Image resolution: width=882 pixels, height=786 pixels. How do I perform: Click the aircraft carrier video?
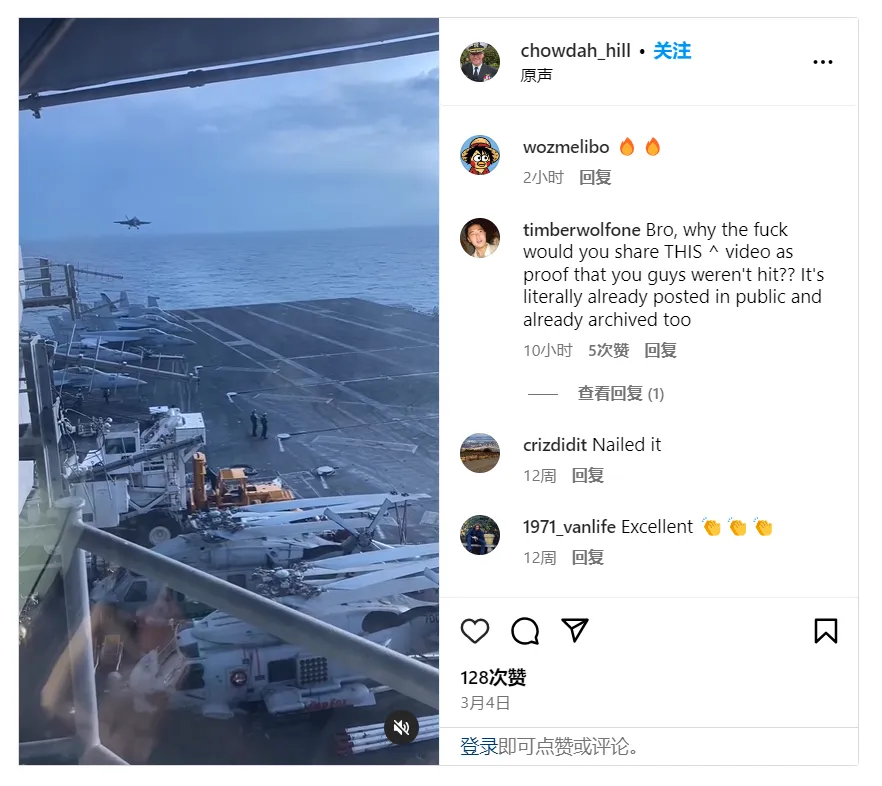(229, 391)
